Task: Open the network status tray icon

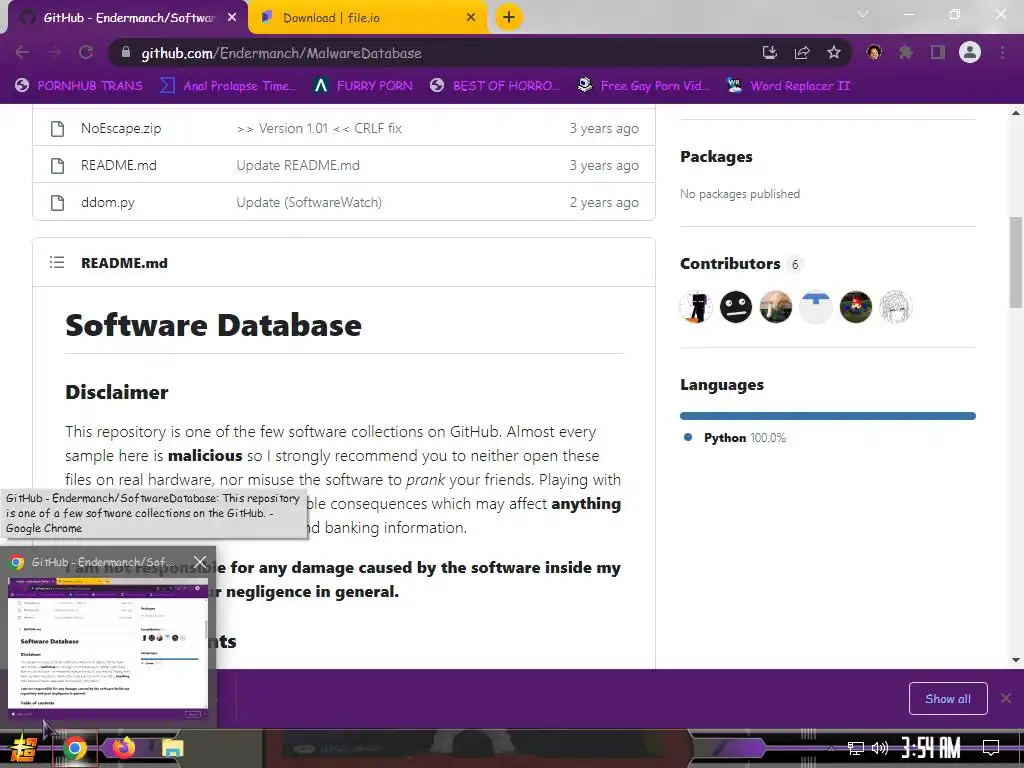Action: pos(856,748)
